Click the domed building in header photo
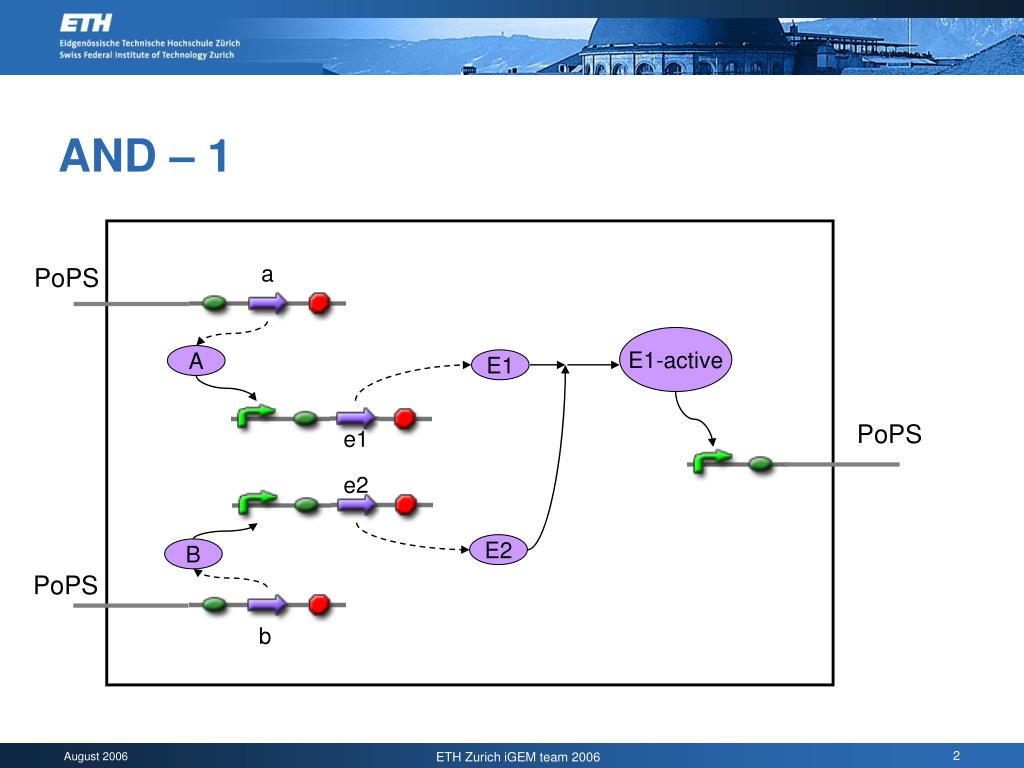1024x768 pixels. [687, 46]
